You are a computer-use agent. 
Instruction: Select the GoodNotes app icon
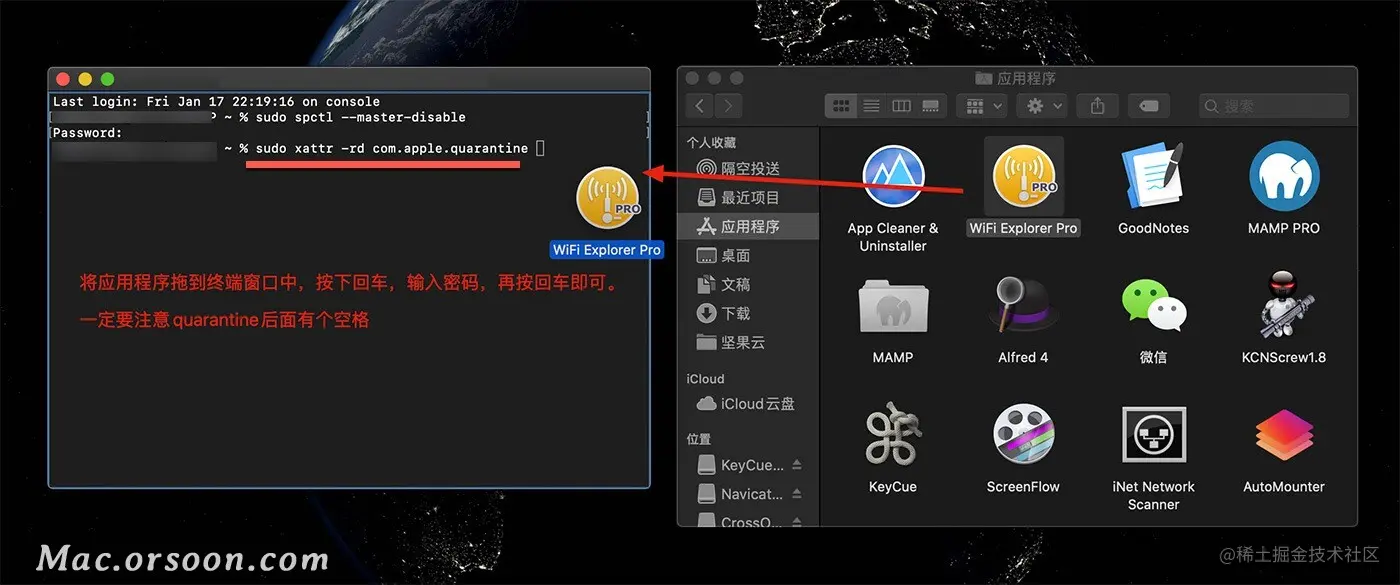tap(1153, 178)
